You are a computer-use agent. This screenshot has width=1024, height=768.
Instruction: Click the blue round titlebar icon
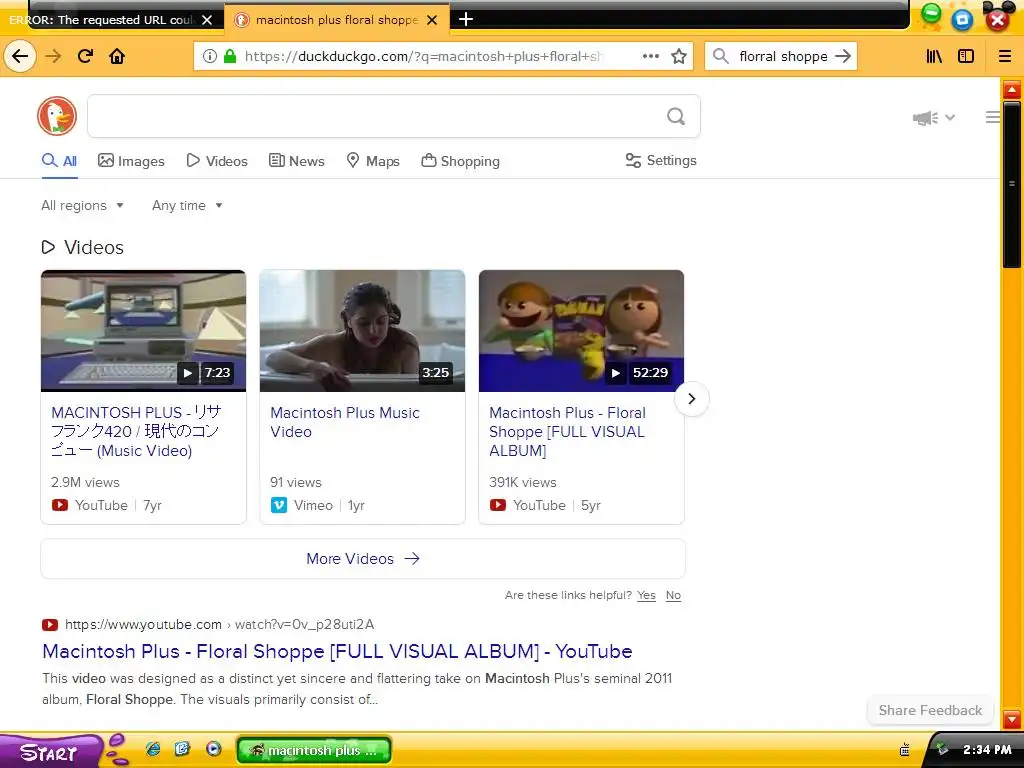(962, 20)
